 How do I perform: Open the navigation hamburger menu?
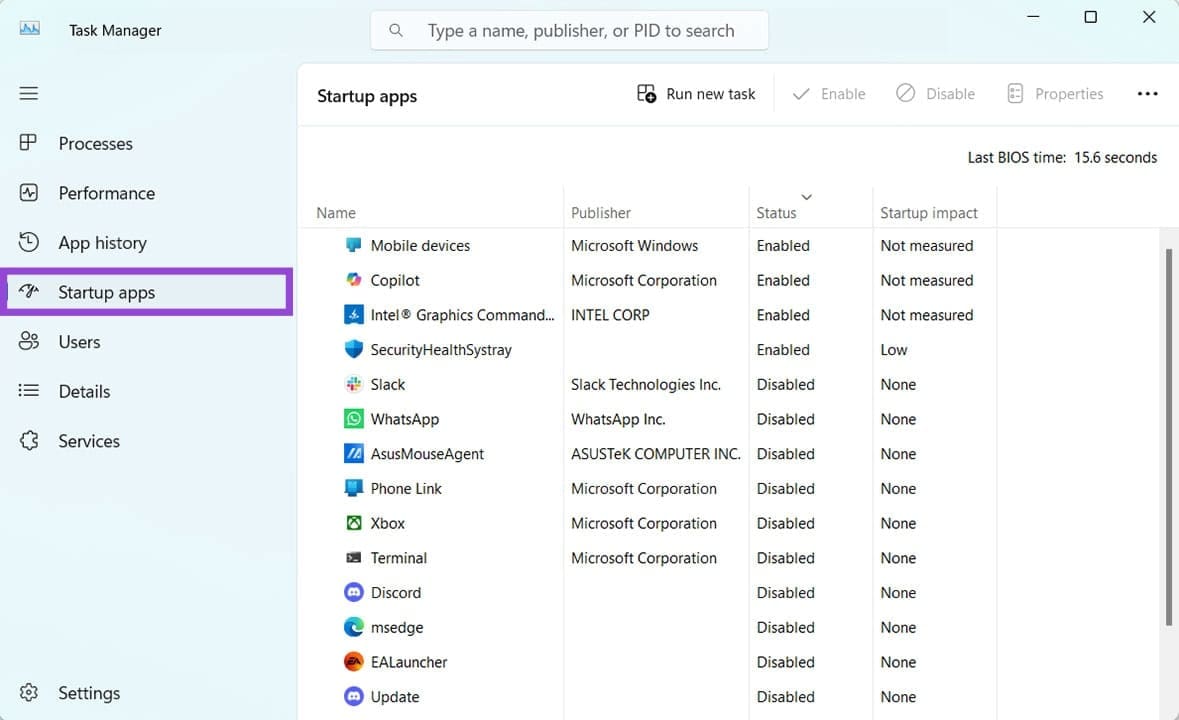pos(28,93)
